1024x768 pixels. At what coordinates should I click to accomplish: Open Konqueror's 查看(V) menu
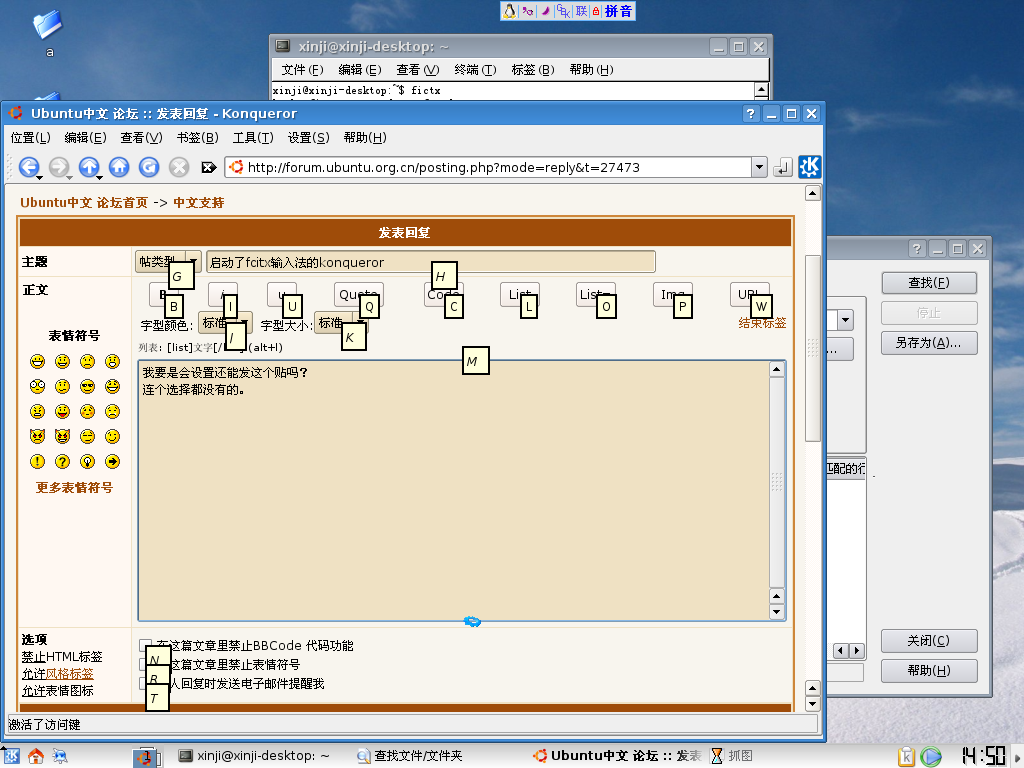[x=141, y=138]
